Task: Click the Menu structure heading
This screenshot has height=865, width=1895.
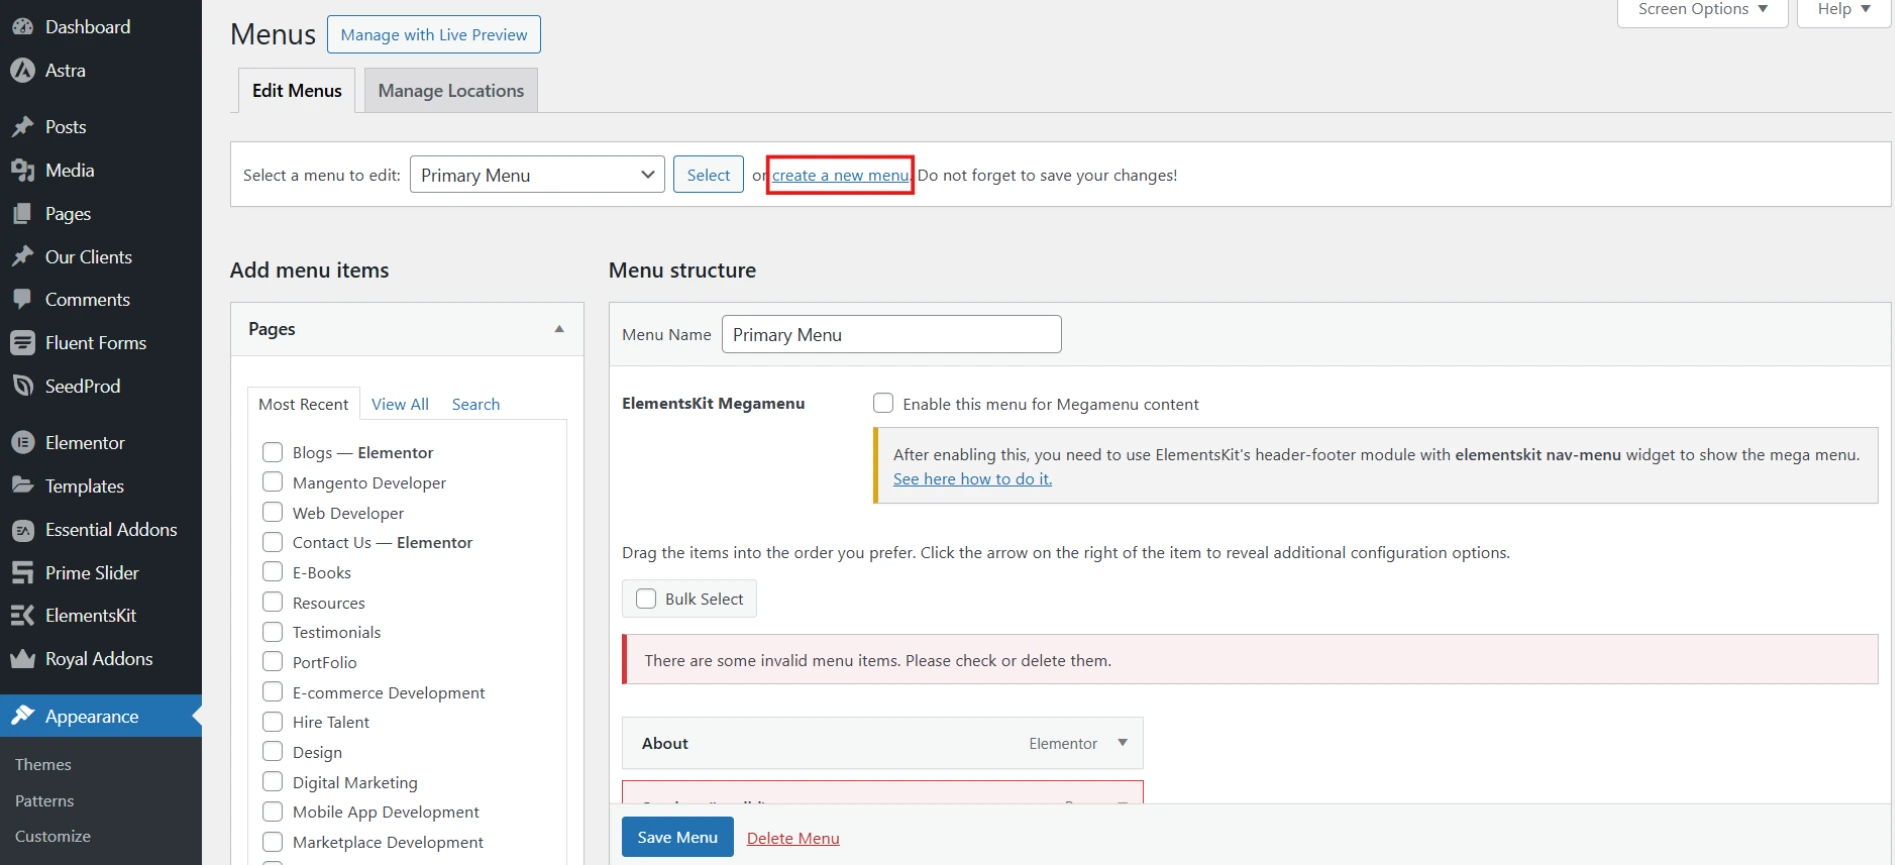Action: pyautogui.click(x=682, y=270)
